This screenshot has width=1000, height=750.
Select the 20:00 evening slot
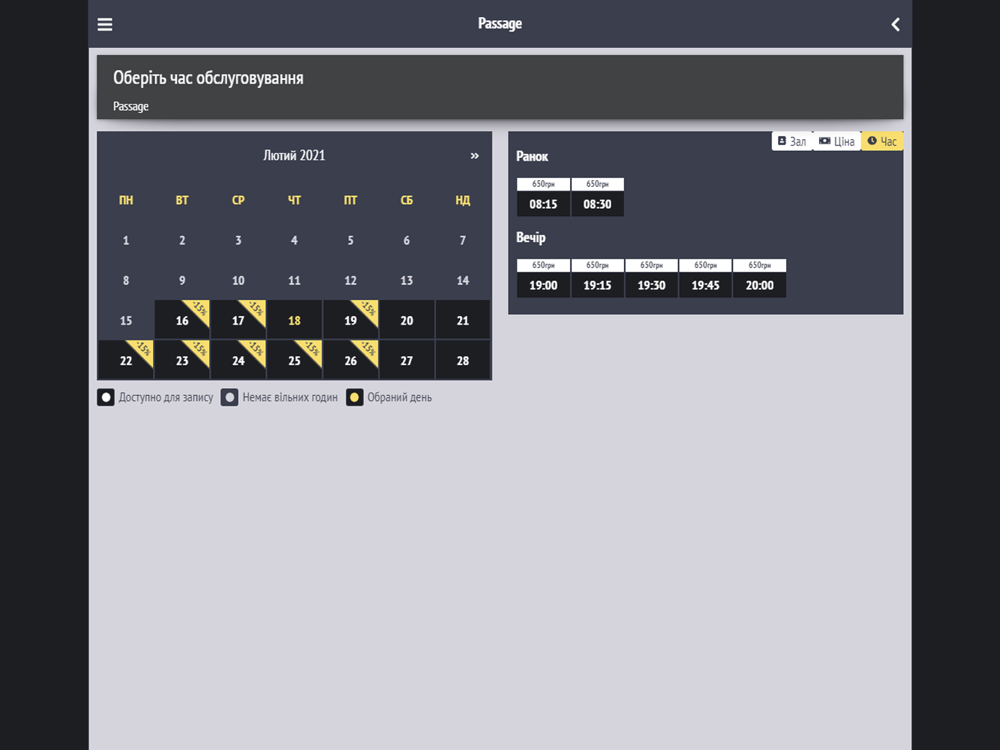pyautogui.click(x=760, y=278)
